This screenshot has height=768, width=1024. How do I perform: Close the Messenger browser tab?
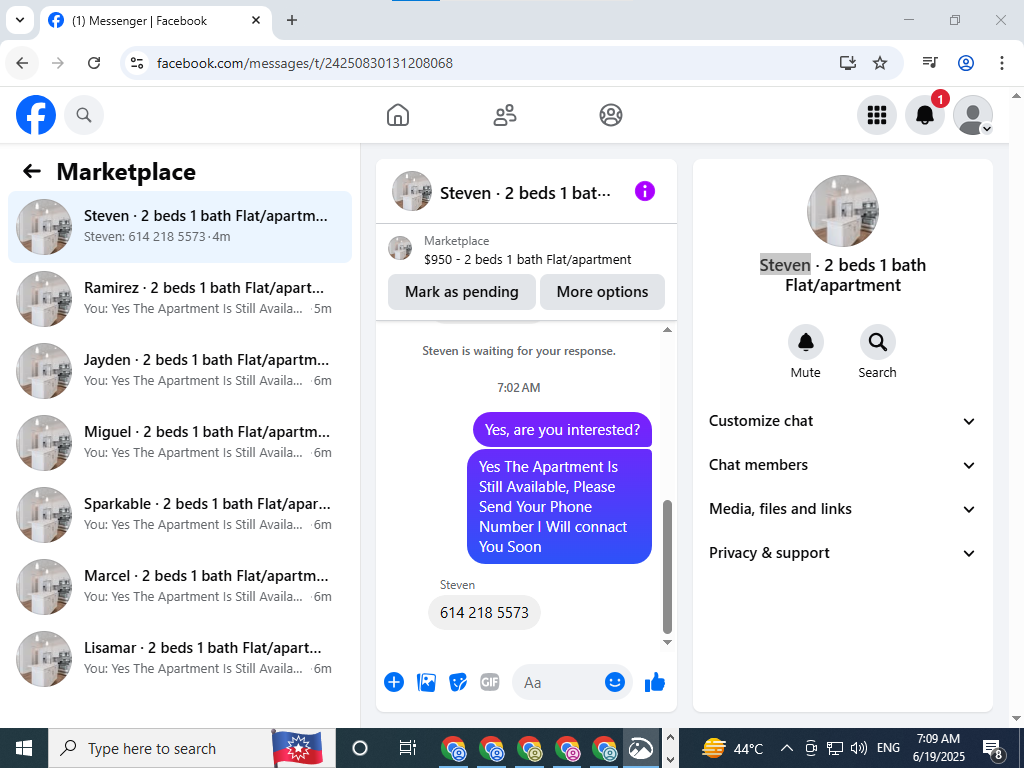coord(256,20)
